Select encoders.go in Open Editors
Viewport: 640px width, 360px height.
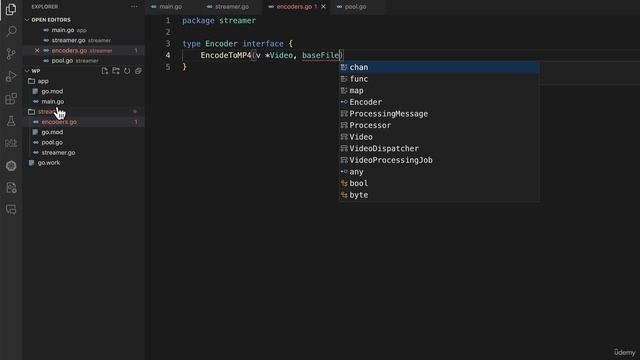point(69,51)
